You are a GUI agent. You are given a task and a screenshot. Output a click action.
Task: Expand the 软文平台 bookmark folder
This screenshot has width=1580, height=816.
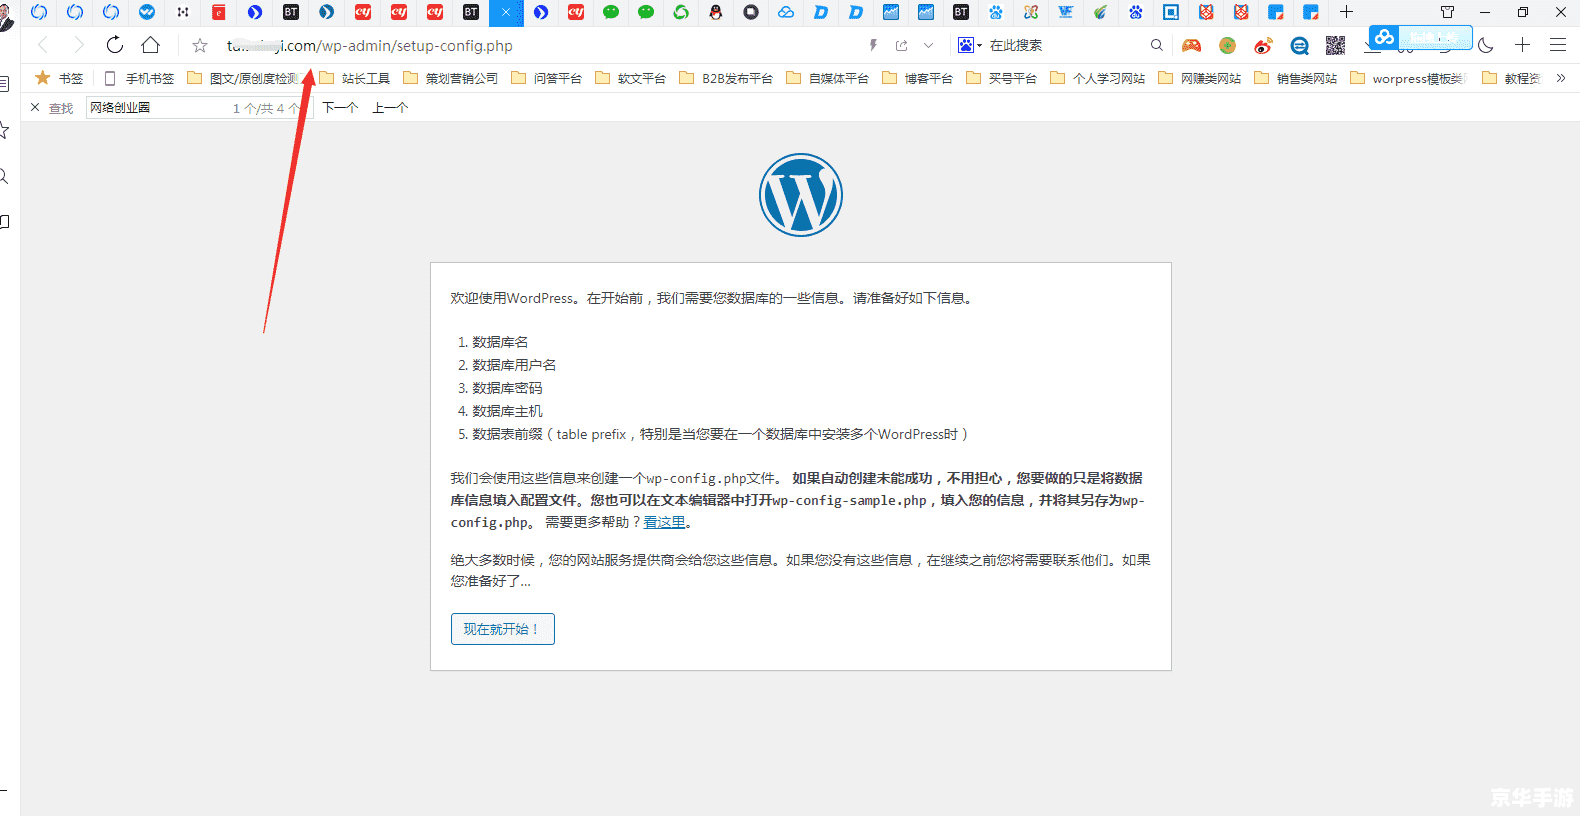(631, 78)
